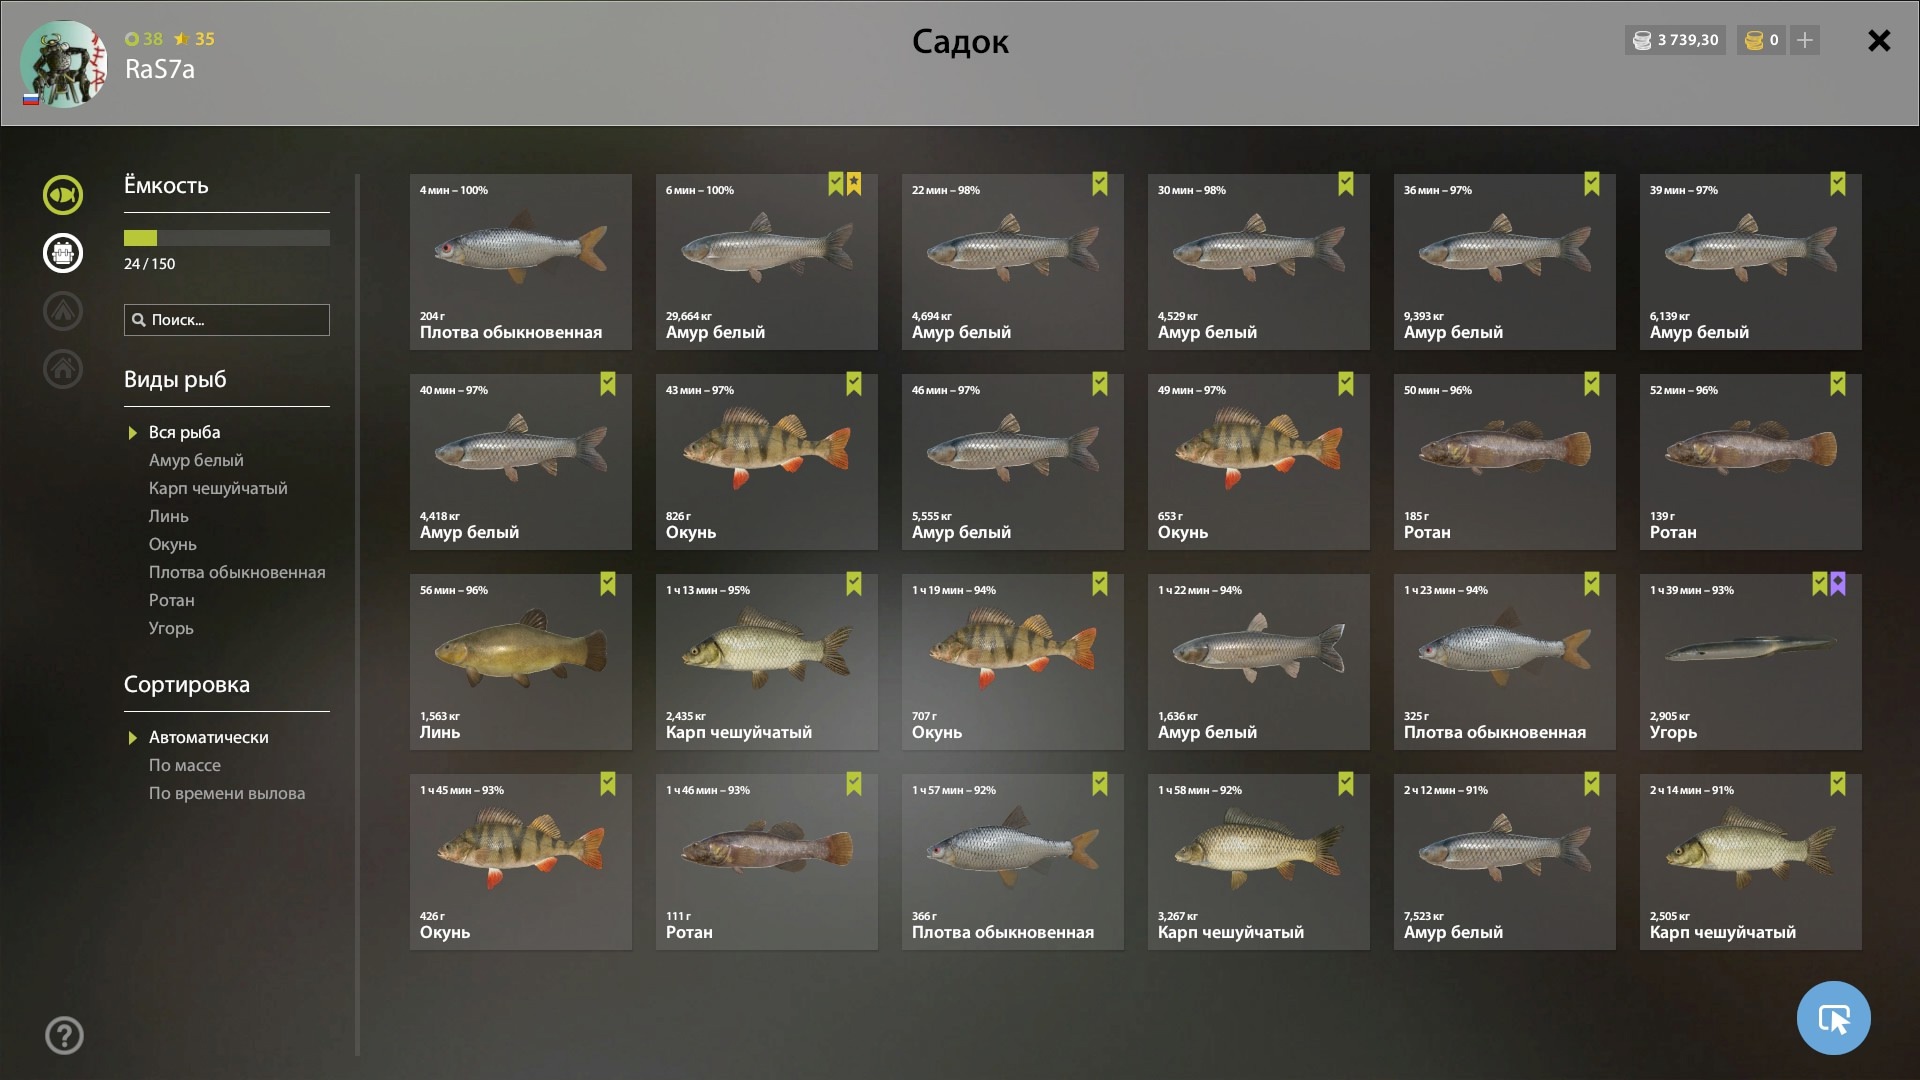This screenshot has height=1080, width=1920.
Task: Filter list by Угорь species
Action: pyautogui.click(x=171, y=628)
